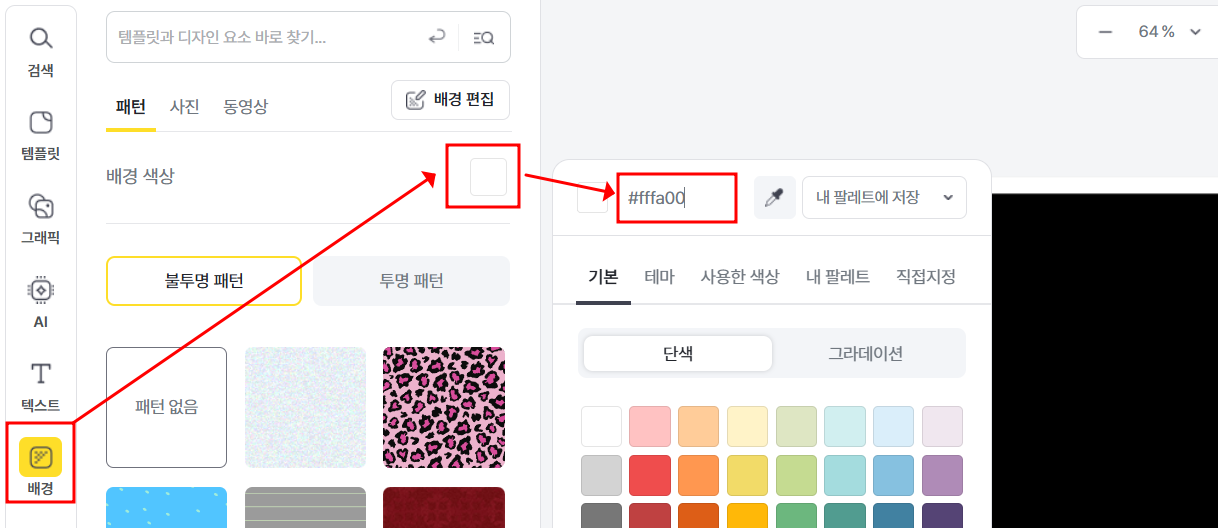This screenshot has width=1218, height=528.
Task: Pick the teal mint swatch in second row
Action: 845,475
